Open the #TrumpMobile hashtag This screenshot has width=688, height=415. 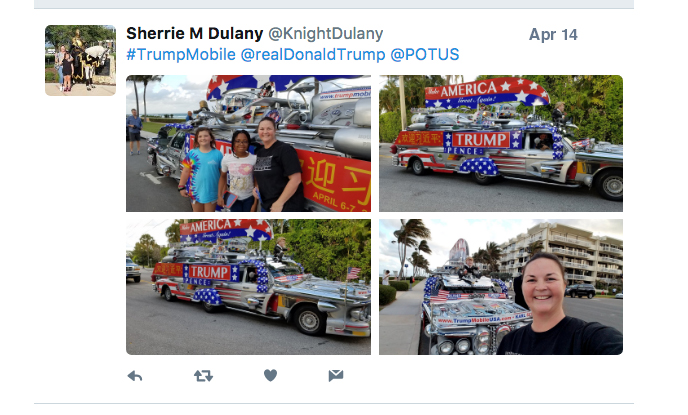(x=181, y=54)
